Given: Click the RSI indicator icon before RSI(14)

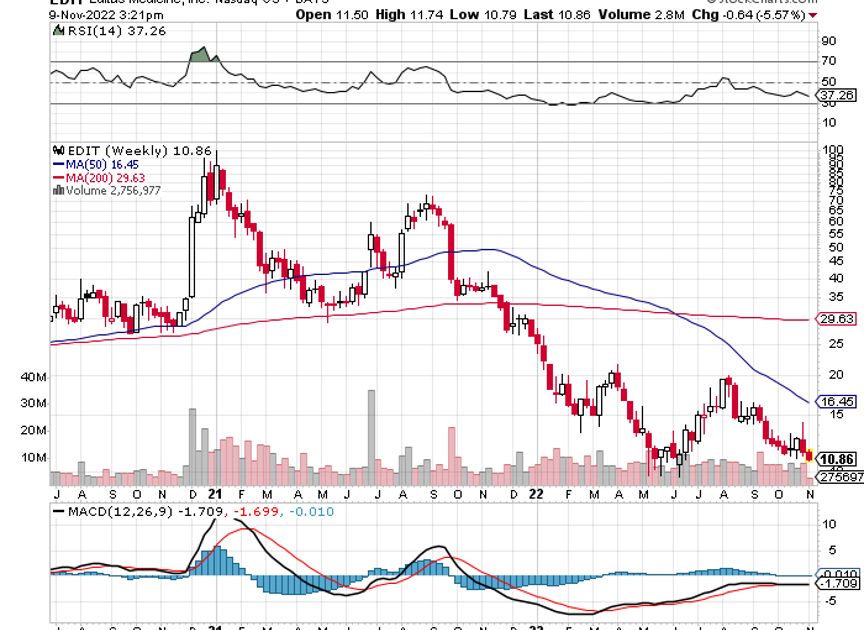Looking at the screenshot, I should 58,30.
